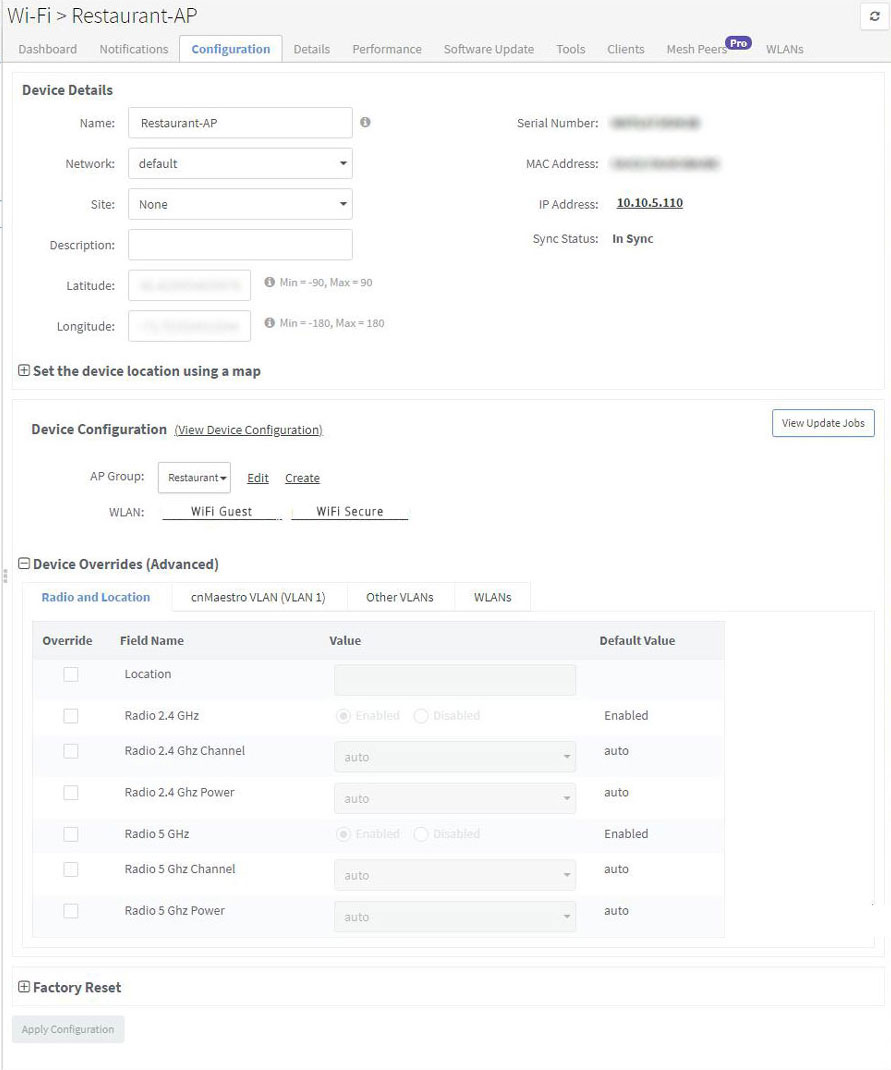The width and height of the screenshot is (891, 1070).
Task: View the Clients tab
Action: coord(626,49)
